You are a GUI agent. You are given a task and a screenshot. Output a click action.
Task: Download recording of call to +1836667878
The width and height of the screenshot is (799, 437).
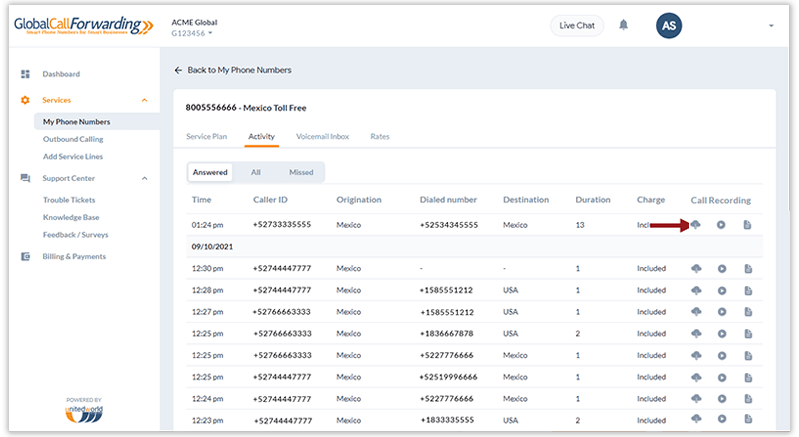[x=696, y=334]
